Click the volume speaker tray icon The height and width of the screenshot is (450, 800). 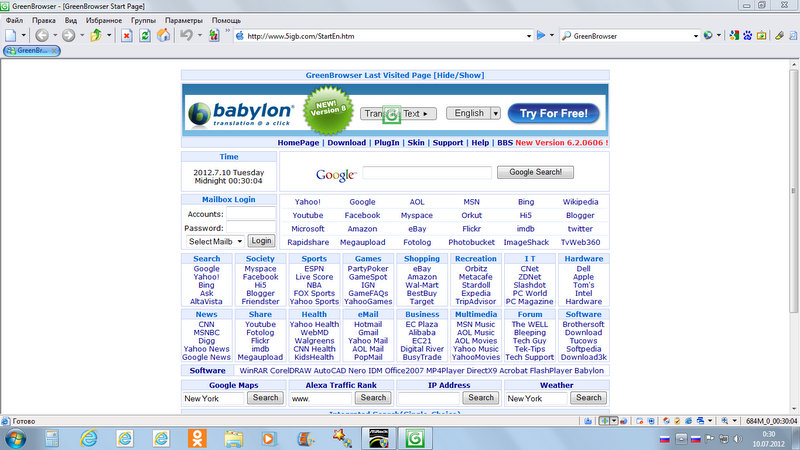(737, 439)
